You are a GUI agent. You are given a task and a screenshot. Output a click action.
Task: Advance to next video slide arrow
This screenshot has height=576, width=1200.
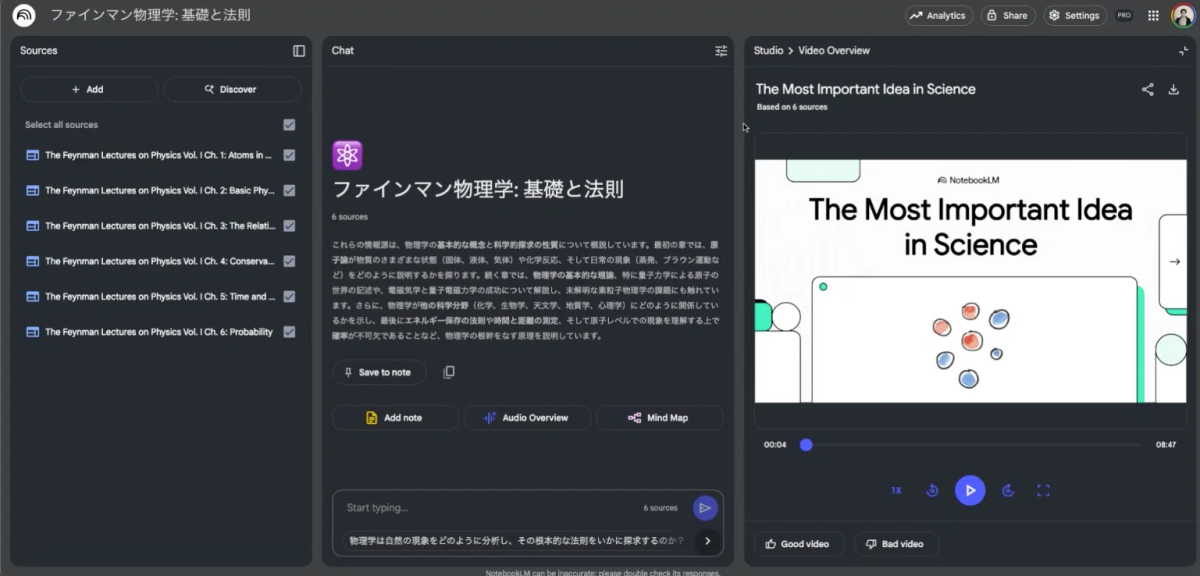click(1174, 262)
